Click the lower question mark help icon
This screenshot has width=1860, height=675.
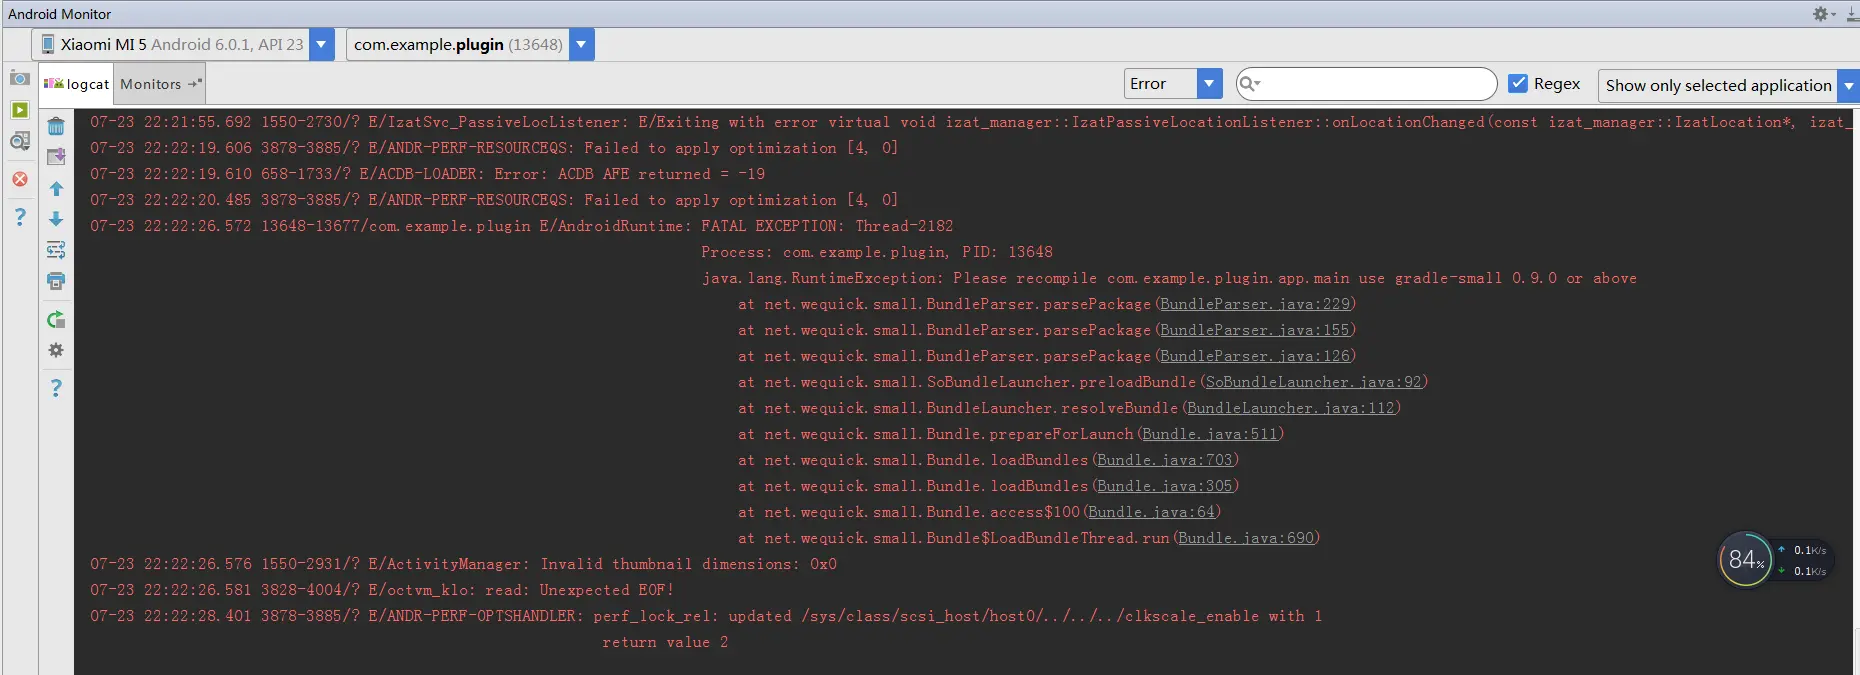pyautogui.click(x=56, y=387)
